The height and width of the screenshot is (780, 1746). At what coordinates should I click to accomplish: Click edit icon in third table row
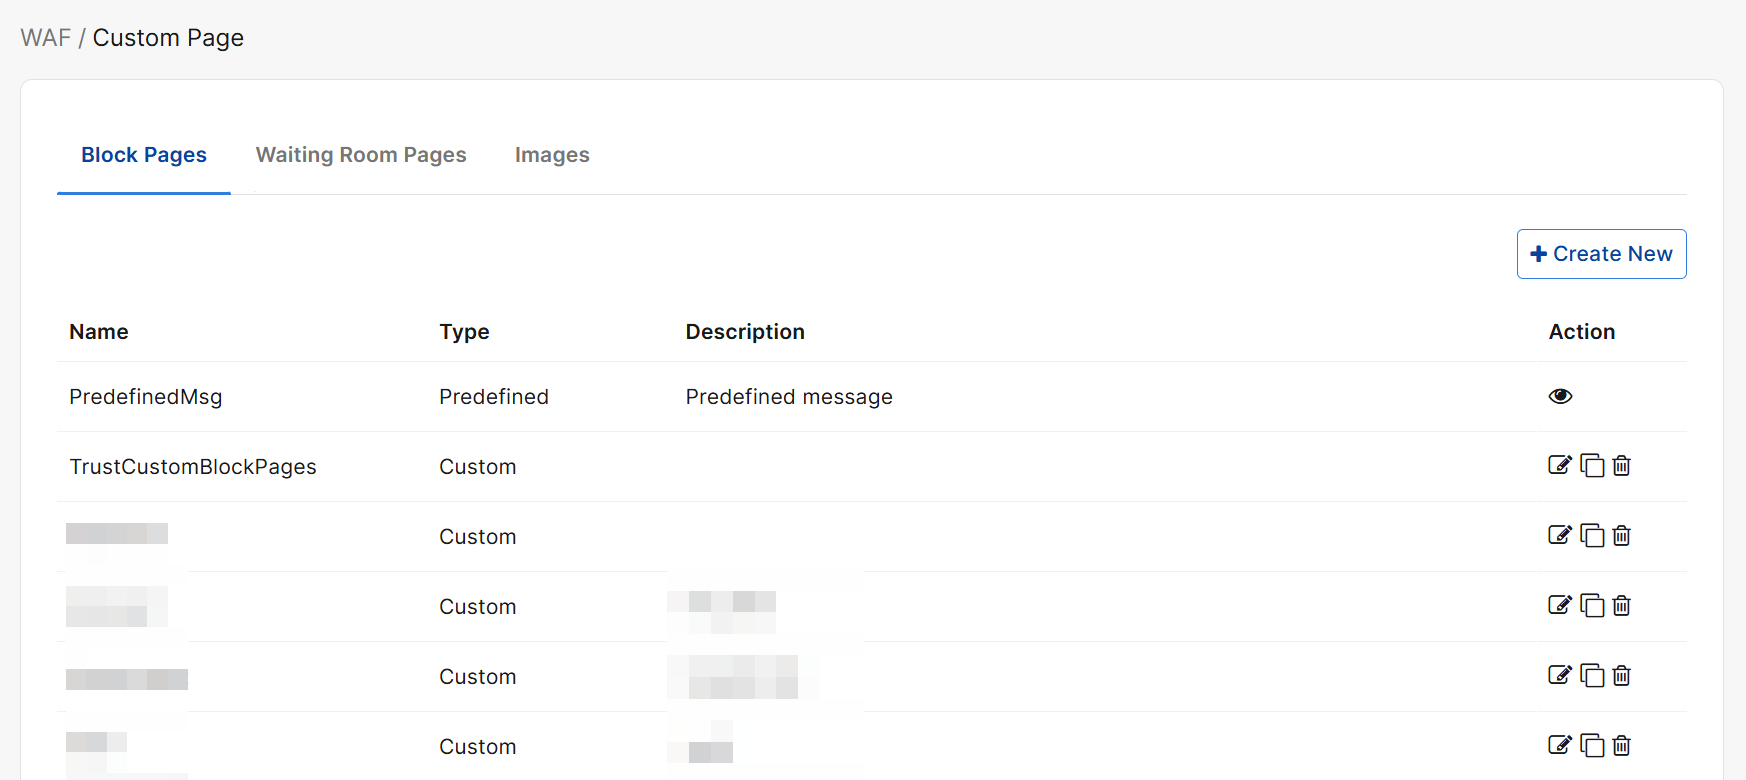click(1559, 535)
